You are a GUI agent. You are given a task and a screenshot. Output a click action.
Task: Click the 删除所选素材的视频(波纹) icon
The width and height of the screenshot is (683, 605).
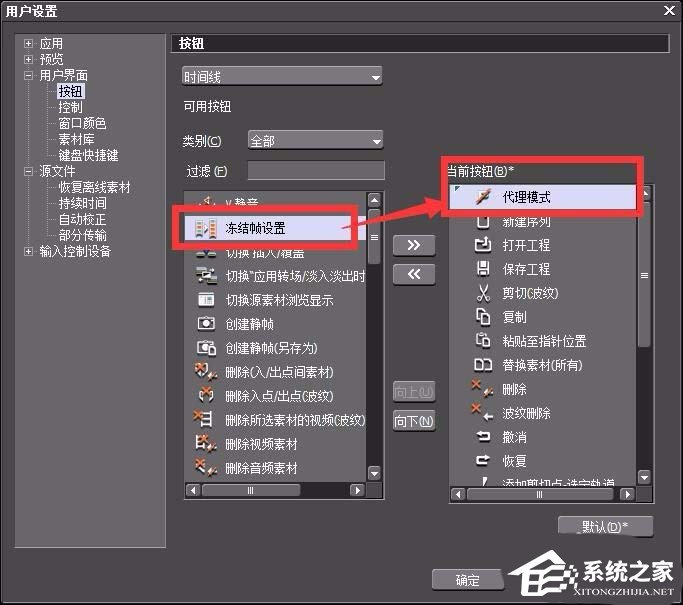[203, 419]
